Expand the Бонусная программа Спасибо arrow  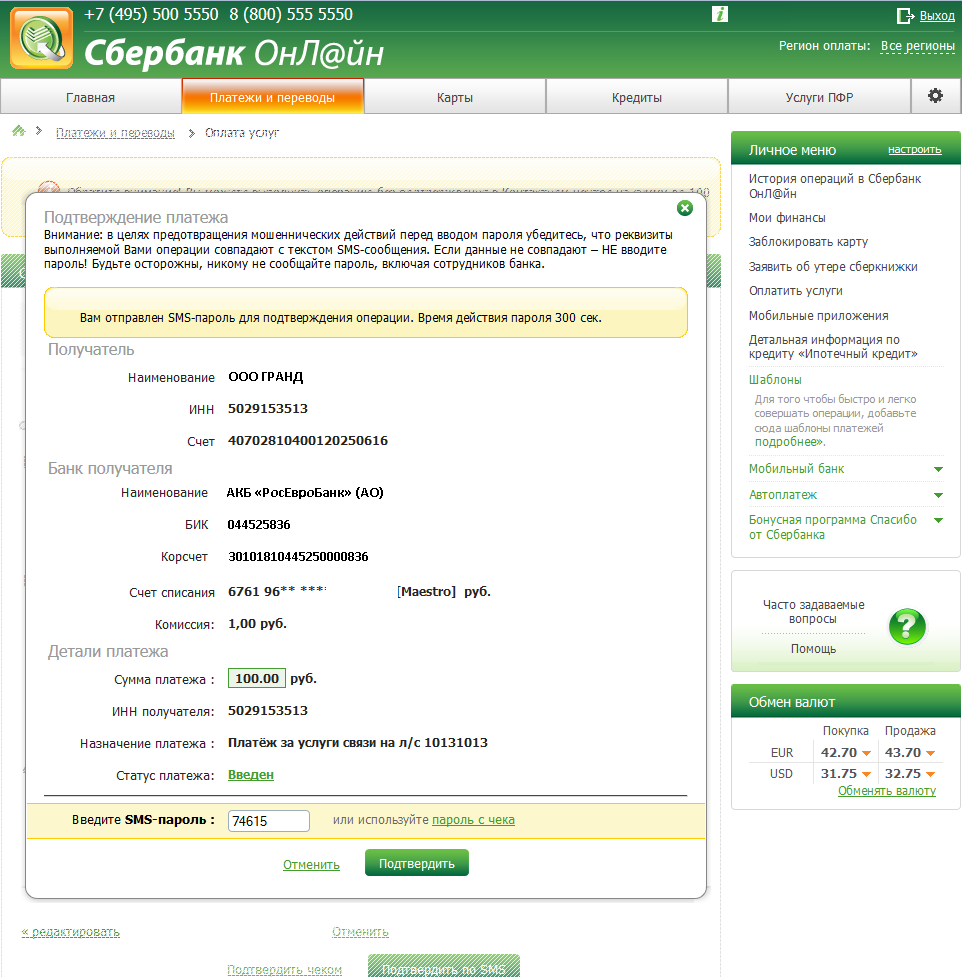pyautogui.click(x=938, y=521)
